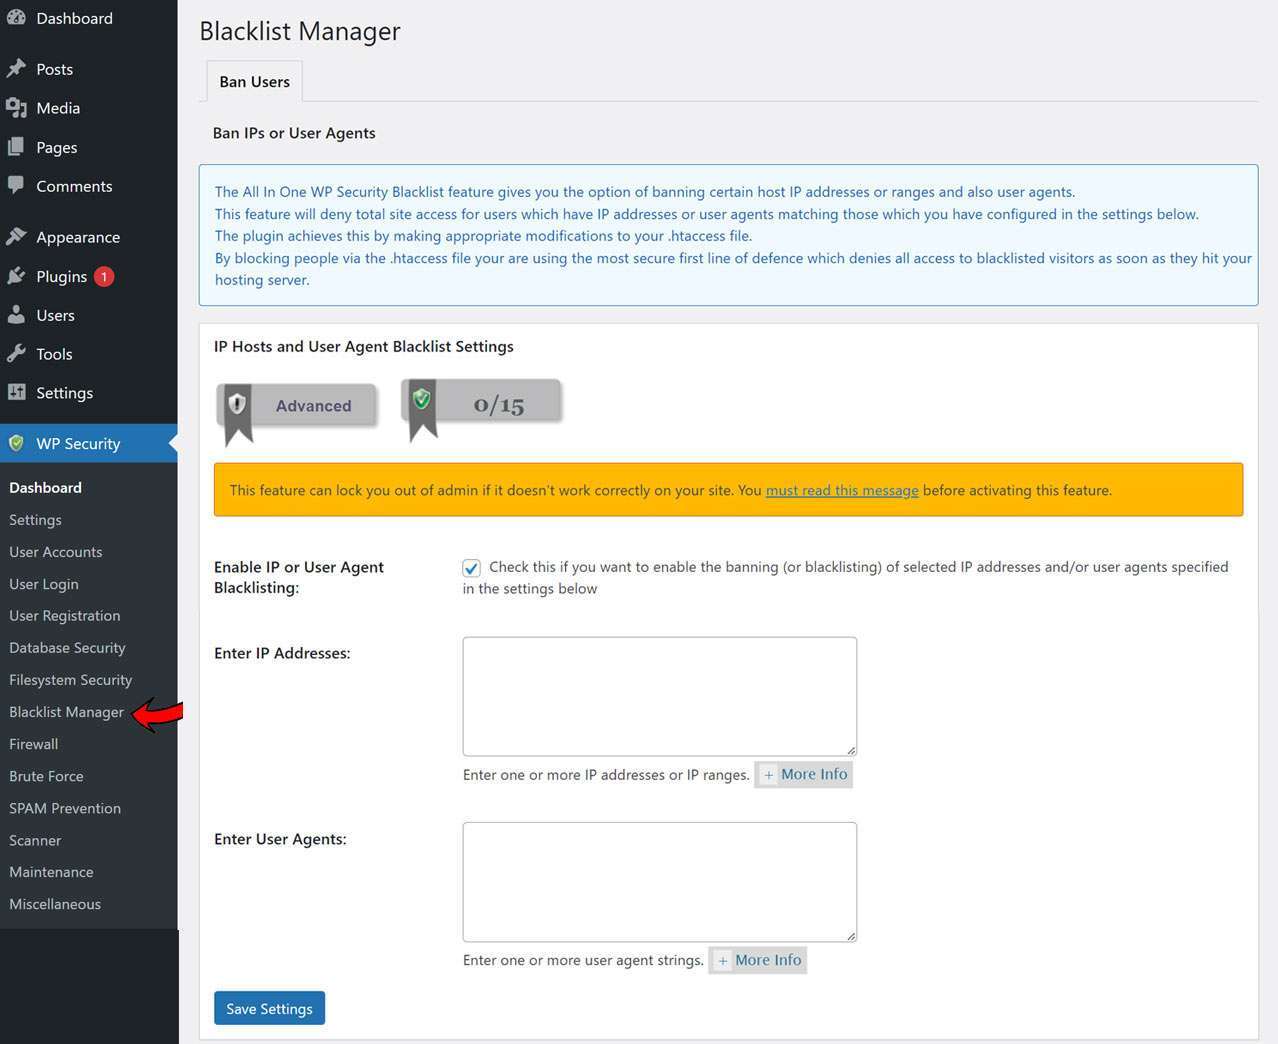Click the Dashboard gauge icon
This screenshot has width=1278, height=1044.
tap(16, 17)
